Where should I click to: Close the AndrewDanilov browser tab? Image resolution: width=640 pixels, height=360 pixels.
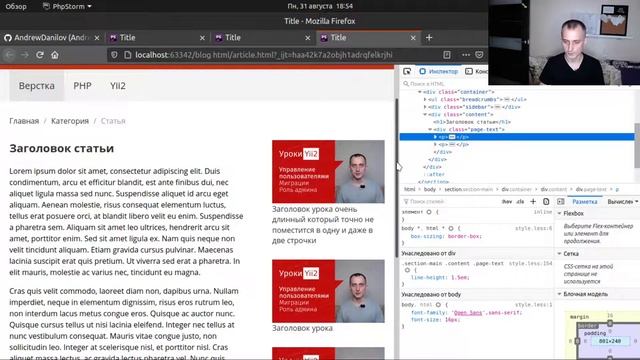coord(97,38)
